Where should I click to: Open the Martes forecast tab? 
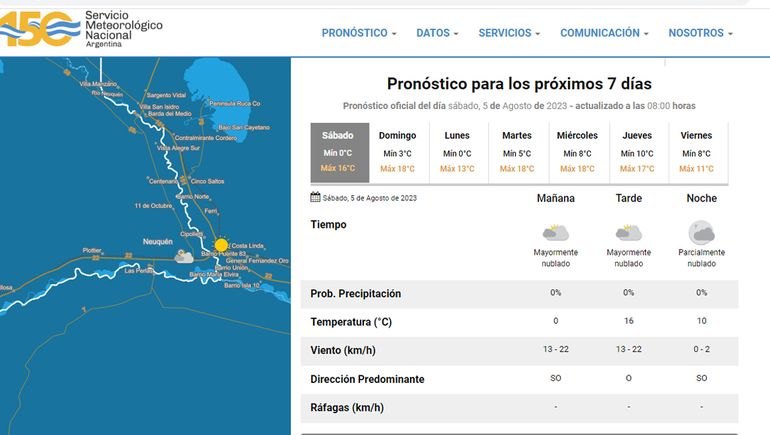click(517, 153)
